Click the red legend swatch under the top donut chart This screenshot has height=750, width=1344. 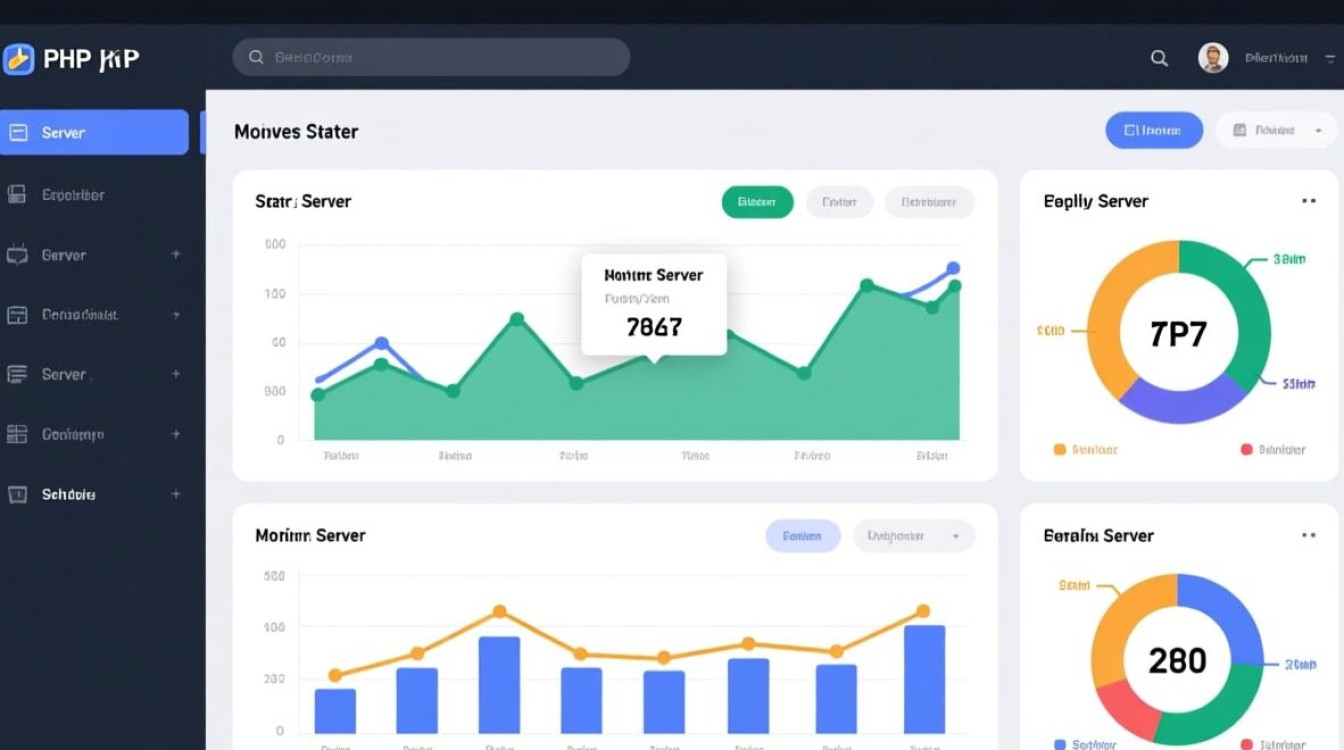point(1246,450)
